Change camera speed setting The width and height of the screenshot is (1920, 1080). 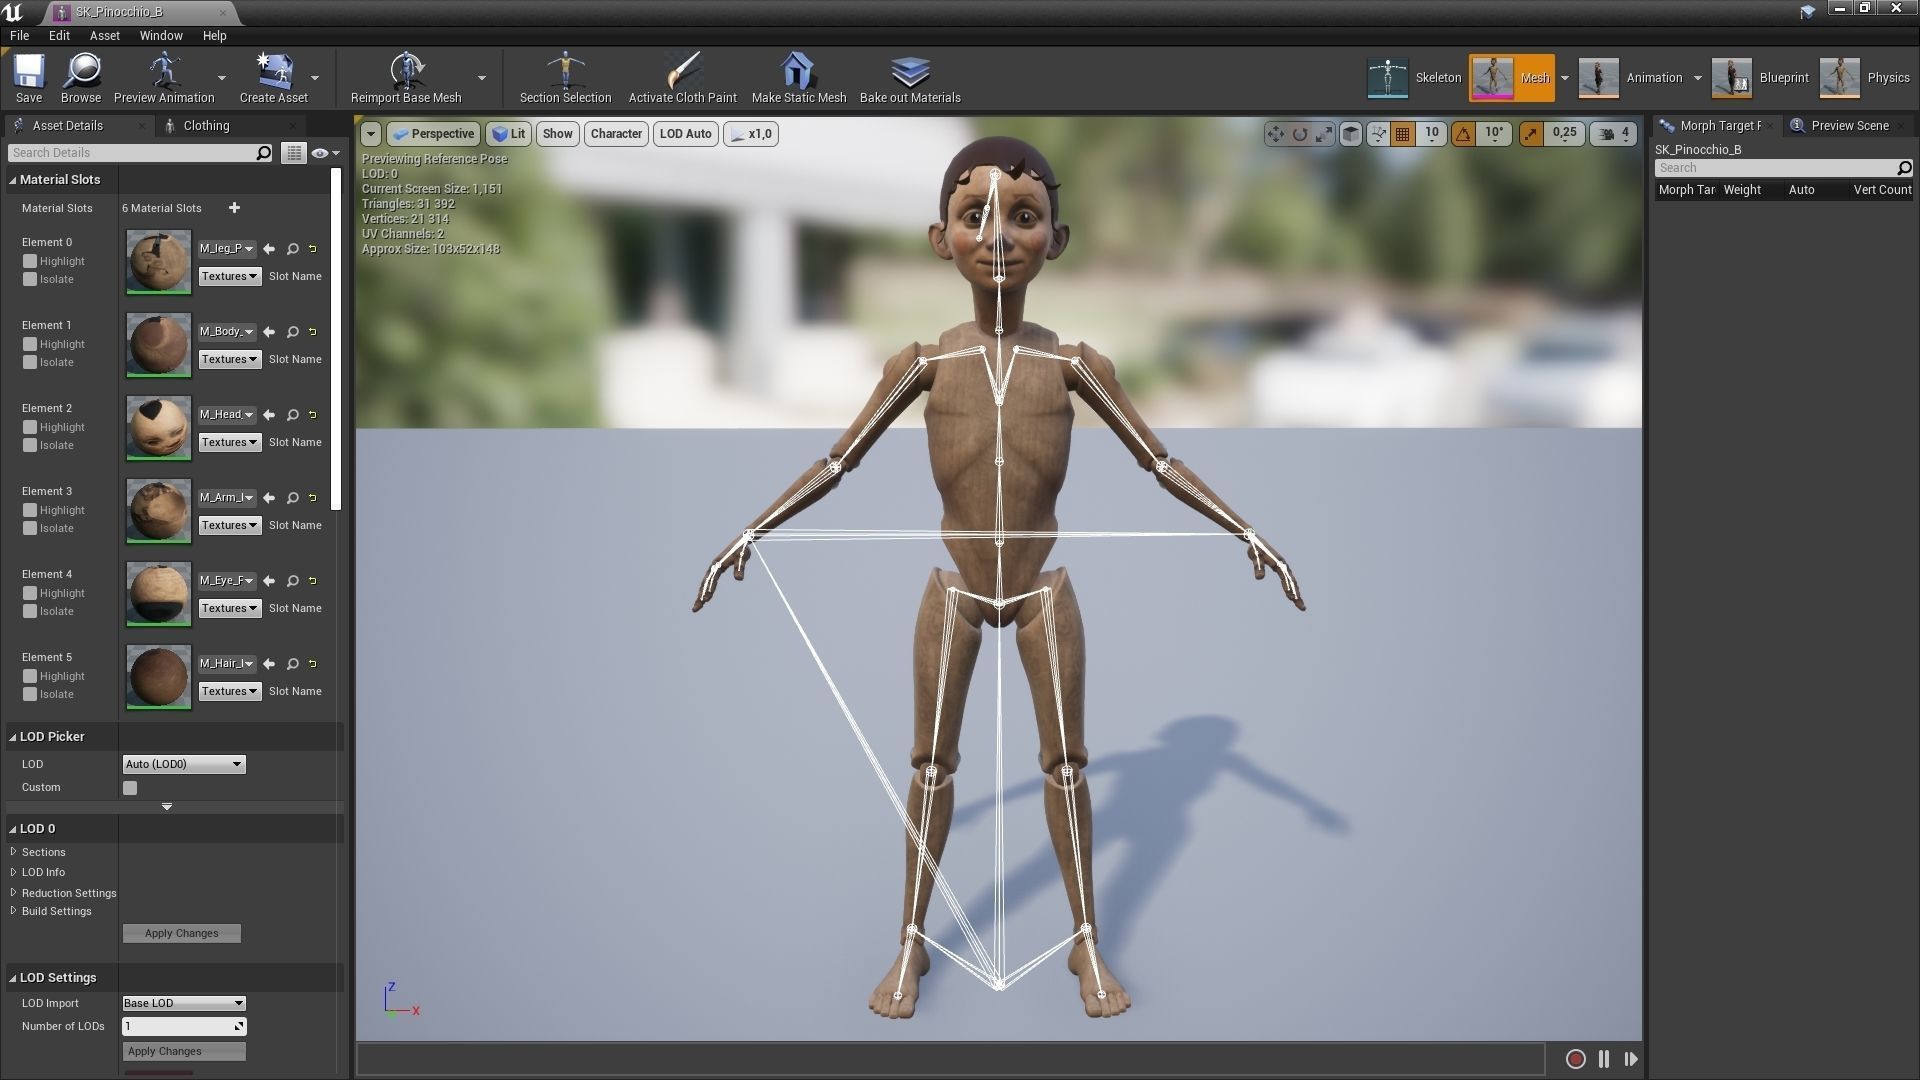(x=1613, y=134)
